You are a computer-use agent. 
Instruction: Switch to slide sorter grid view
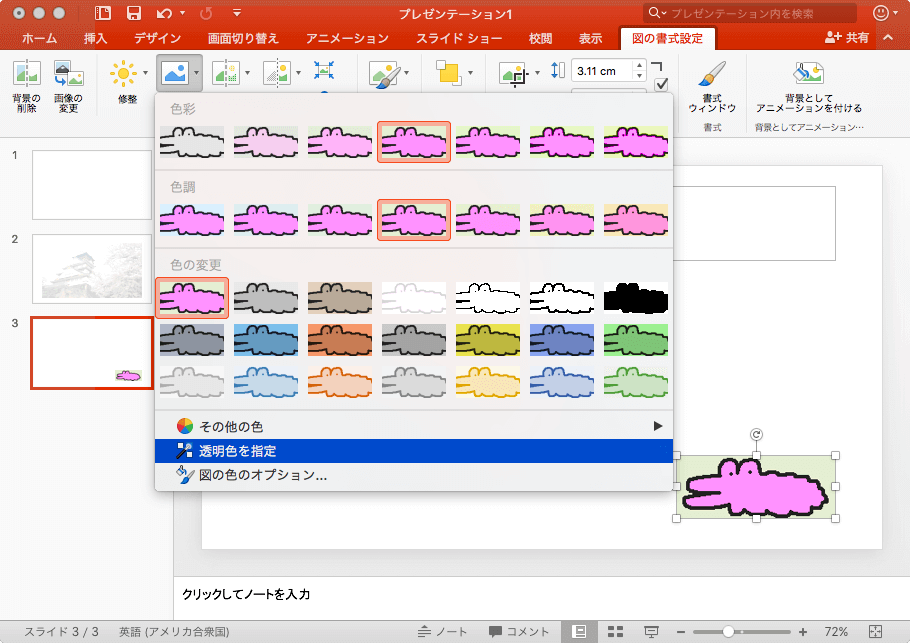click(615, 632)
